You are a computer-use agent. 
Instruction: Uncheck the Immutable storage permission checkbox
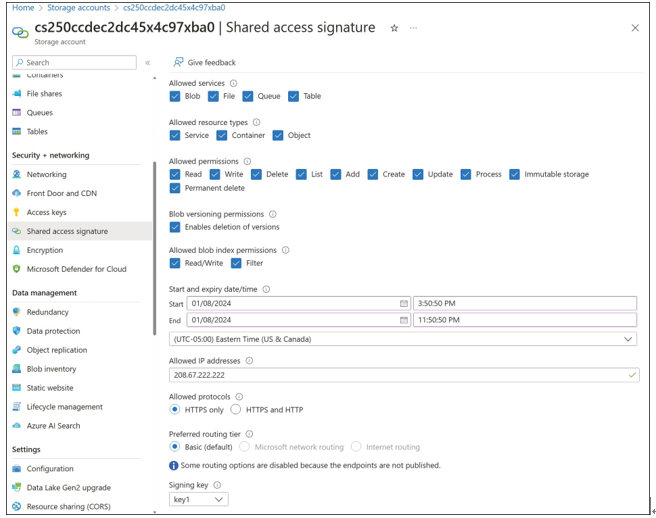515,174
